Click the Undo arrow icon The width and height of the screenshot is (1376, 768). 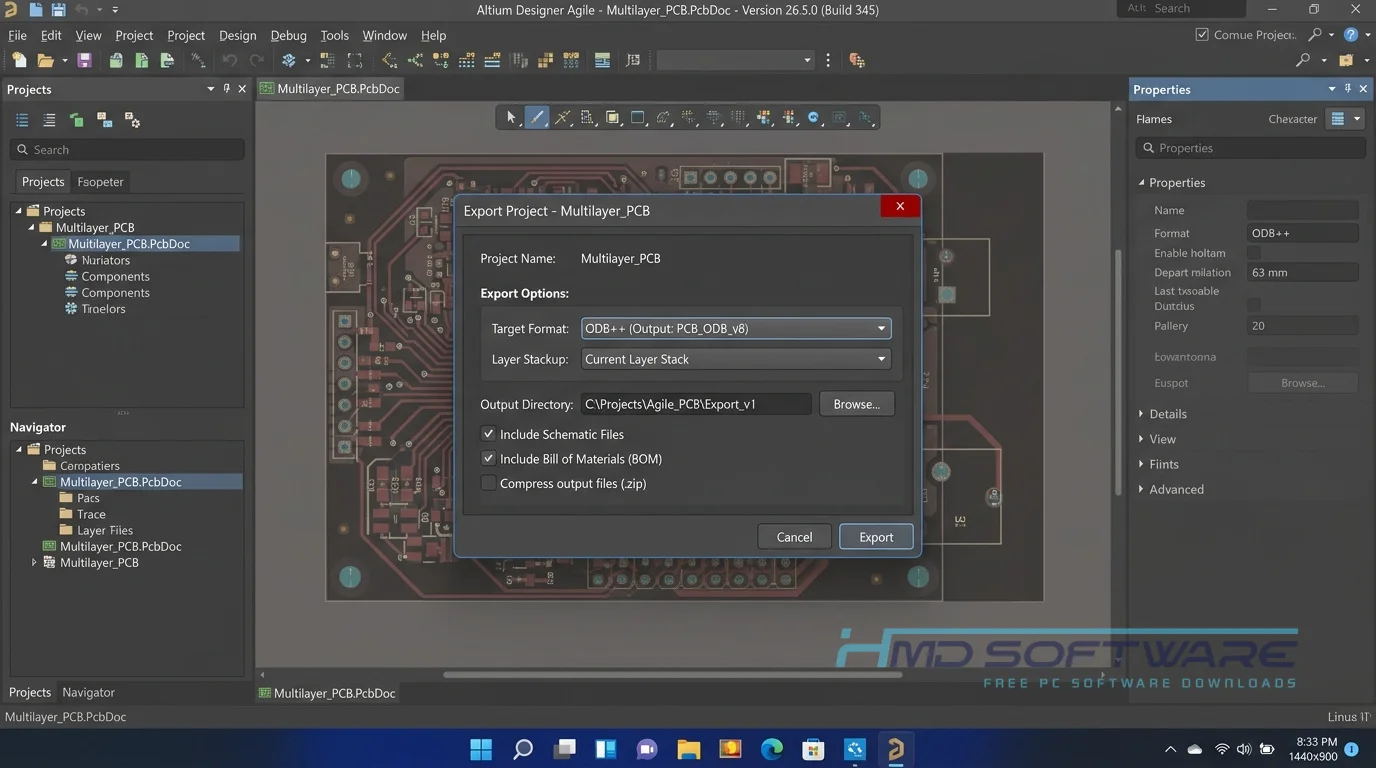click(230, 60)
